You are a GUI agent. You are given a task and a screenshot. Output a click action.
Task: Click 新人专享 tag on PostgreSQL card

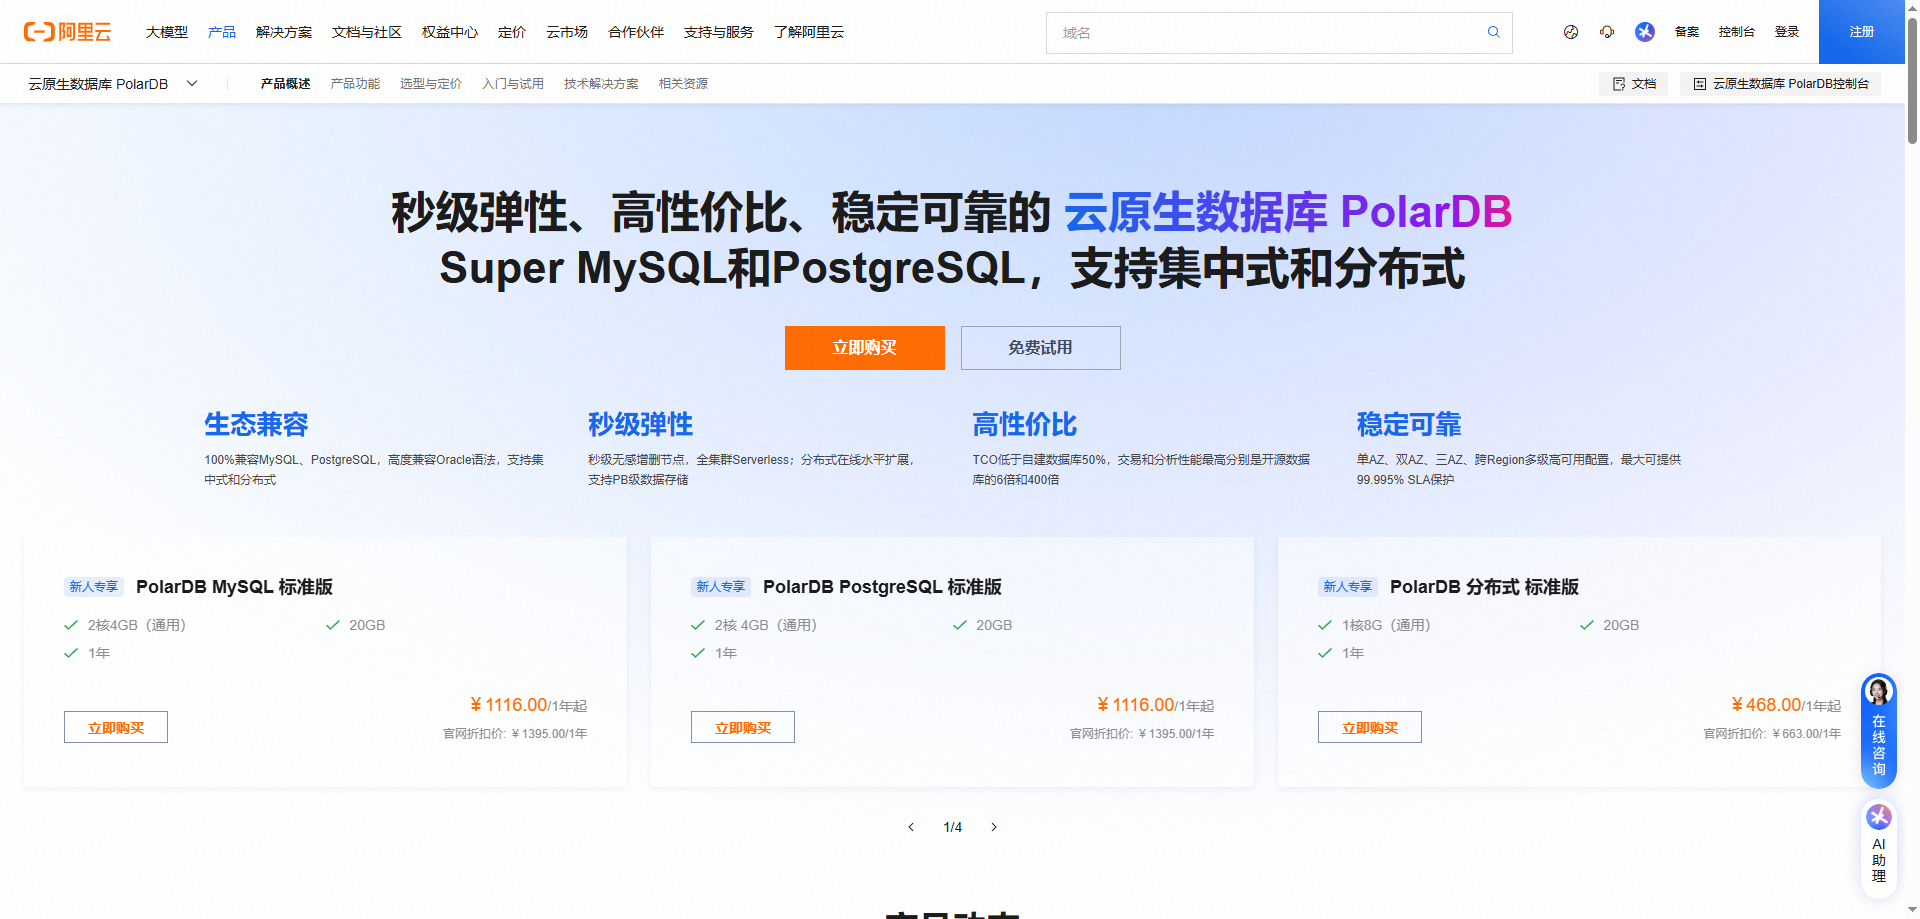(720, 587)
